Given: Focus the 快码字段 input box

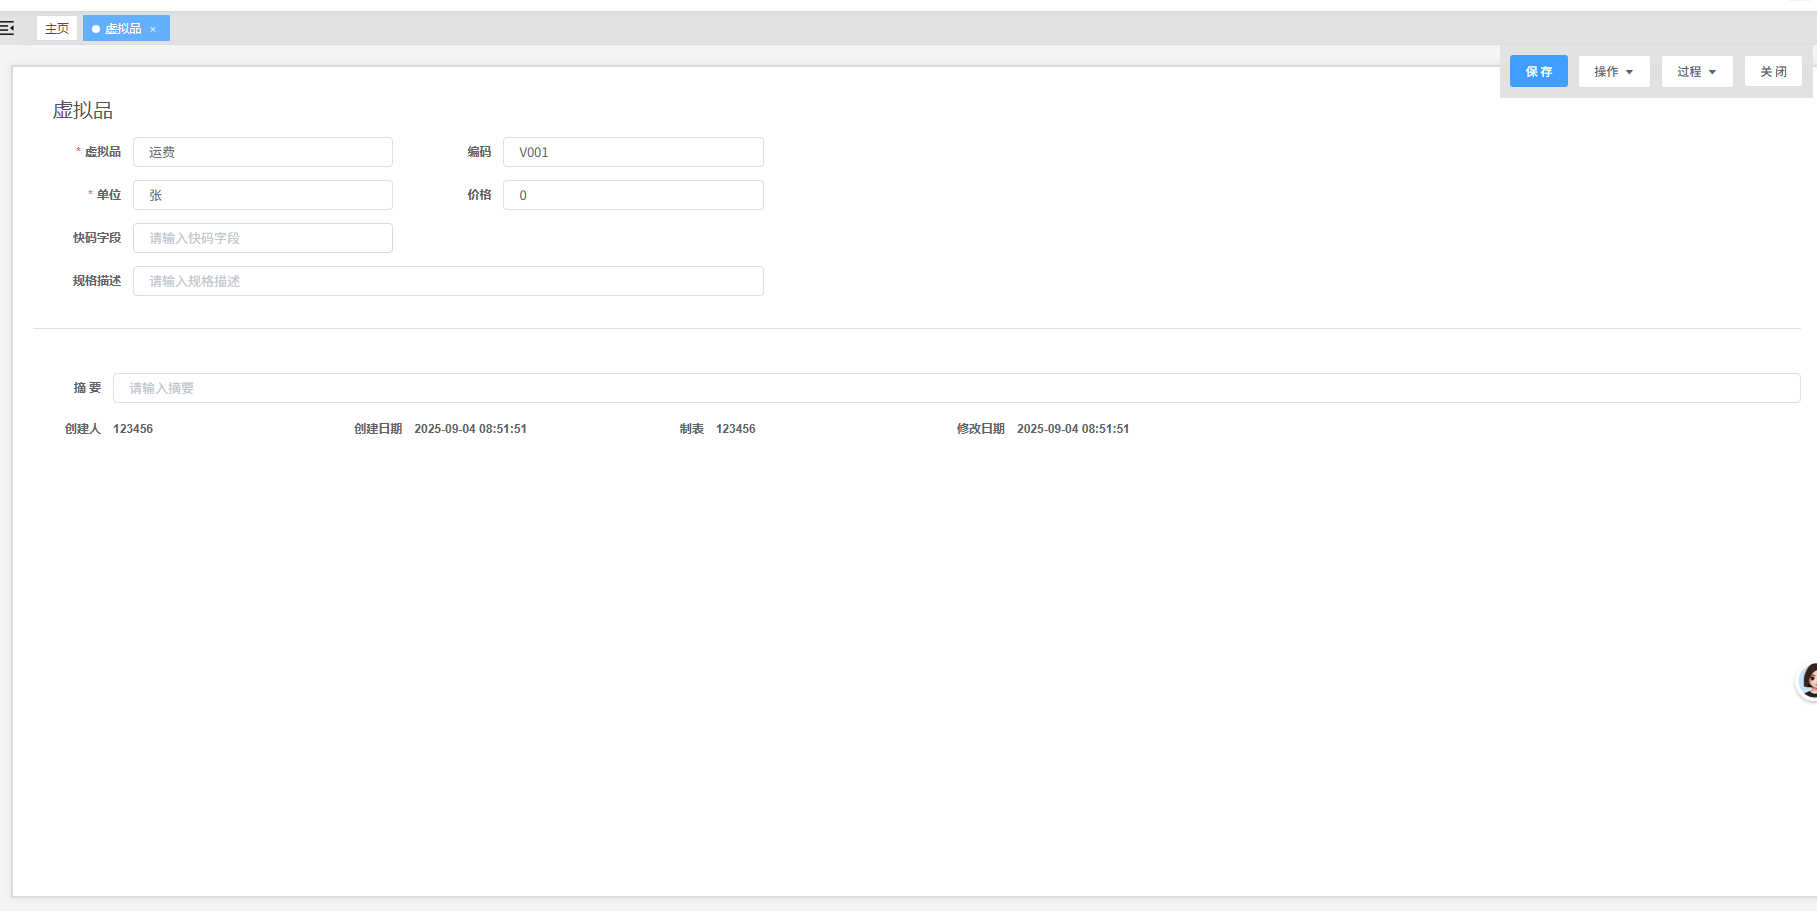Looking at the screenshot, I should pos(262,238).
